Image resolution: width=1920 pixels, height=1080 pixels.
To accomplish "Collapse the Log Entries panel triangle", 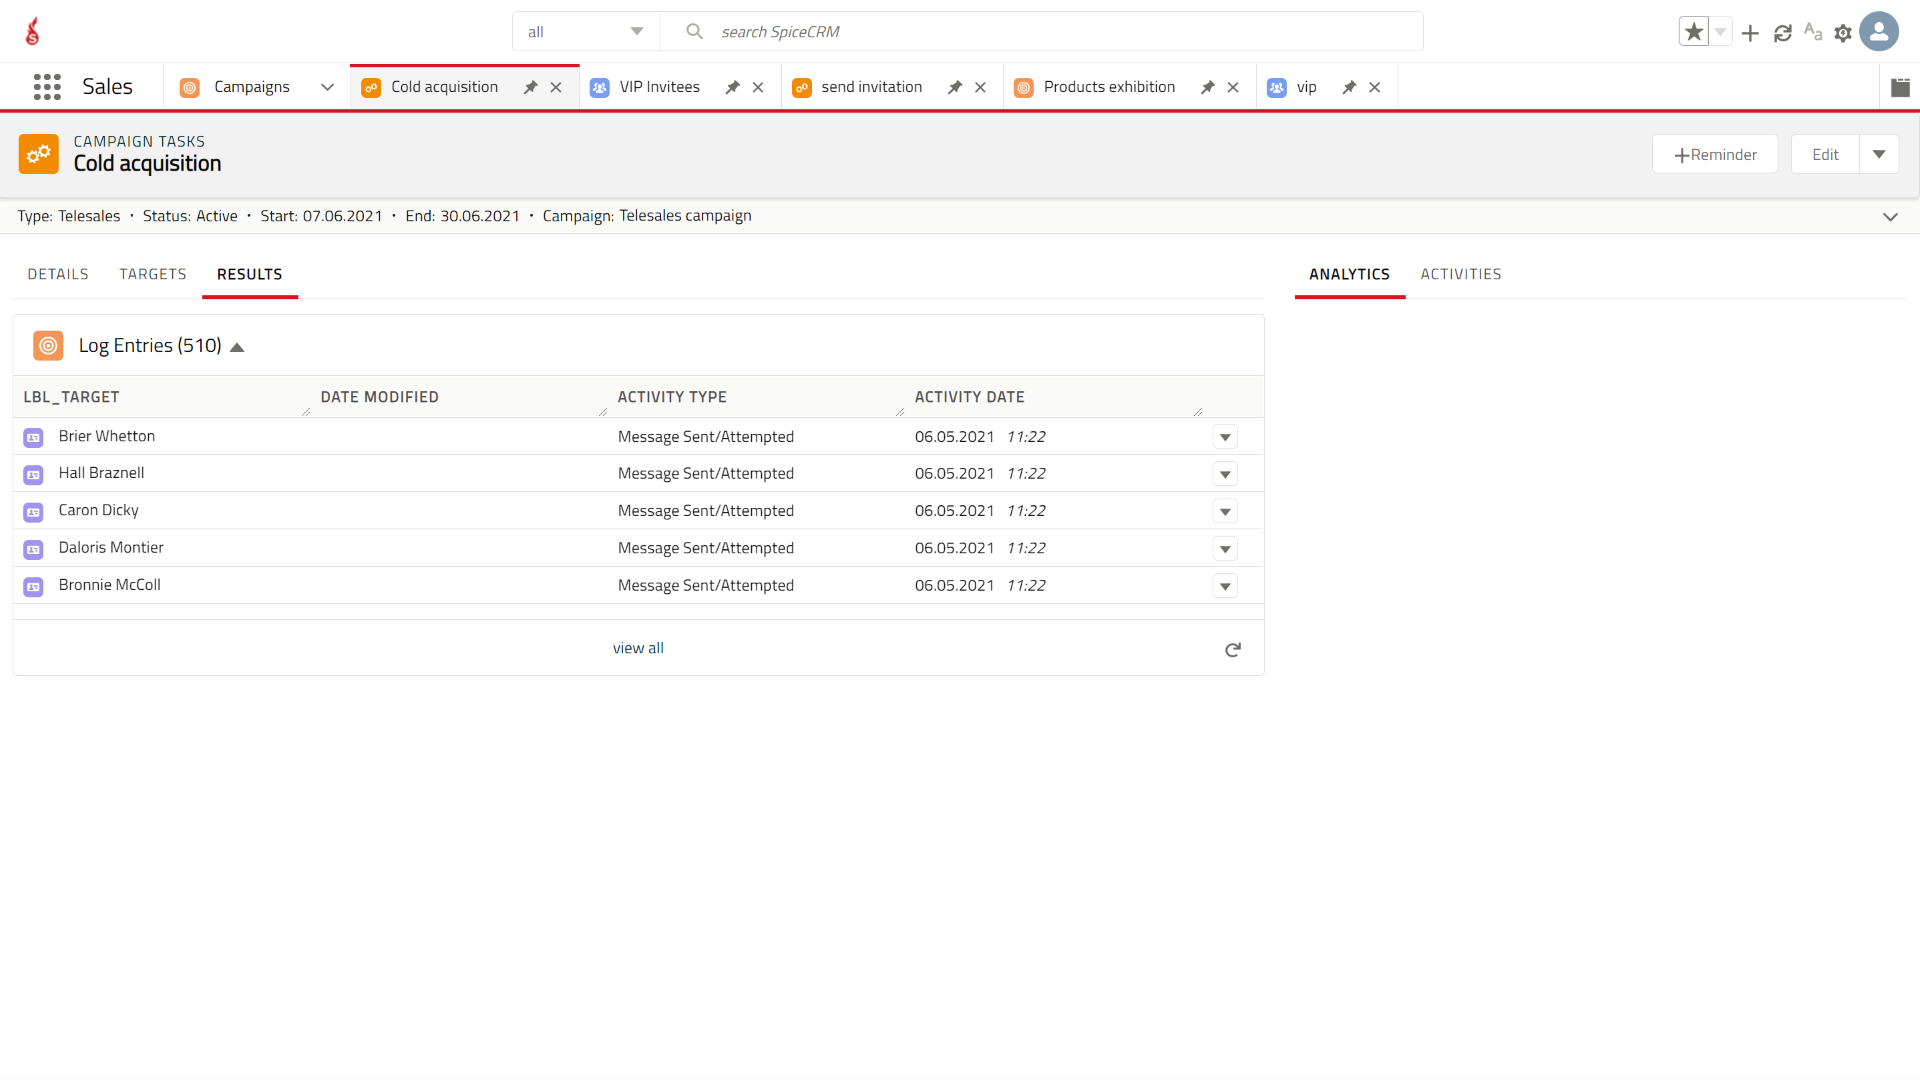I will [237, 347].
